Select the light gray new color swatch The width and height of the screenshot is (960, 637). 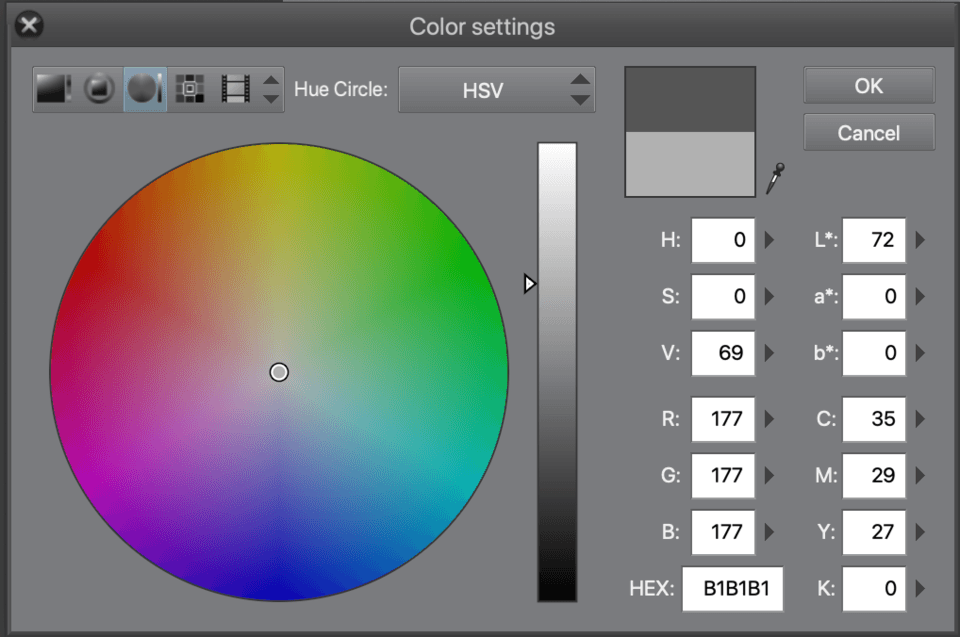coord(690,164)
